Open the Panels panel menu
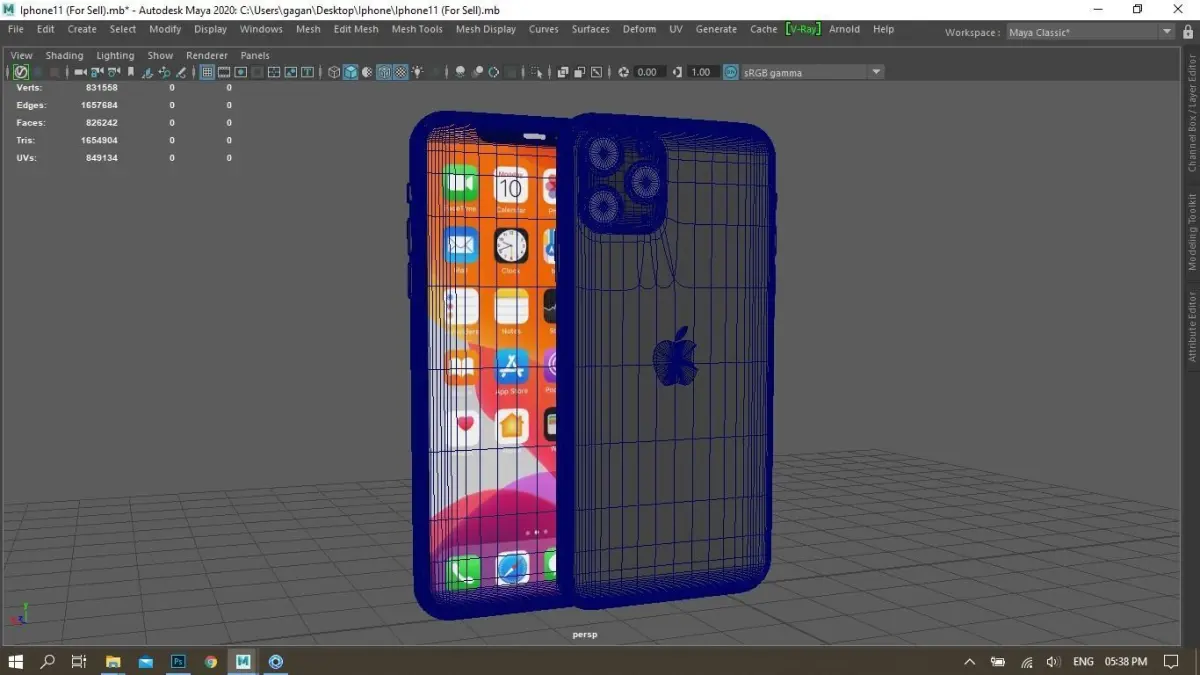The height and width of the screenshot is (675, 1200). (255, 56)
